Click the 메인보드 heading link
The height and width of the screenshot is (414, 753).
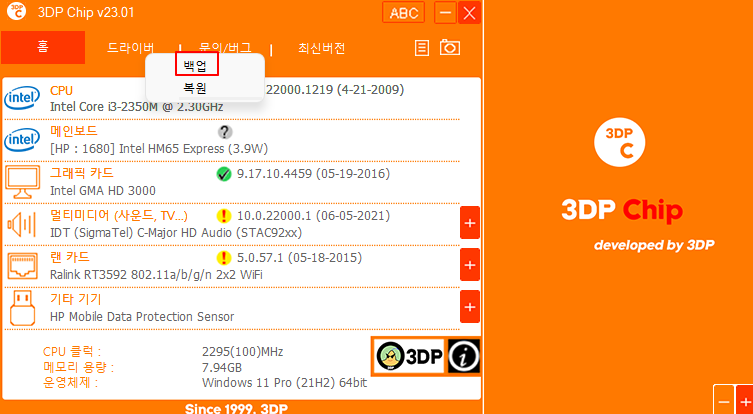[x=73, y=132]
